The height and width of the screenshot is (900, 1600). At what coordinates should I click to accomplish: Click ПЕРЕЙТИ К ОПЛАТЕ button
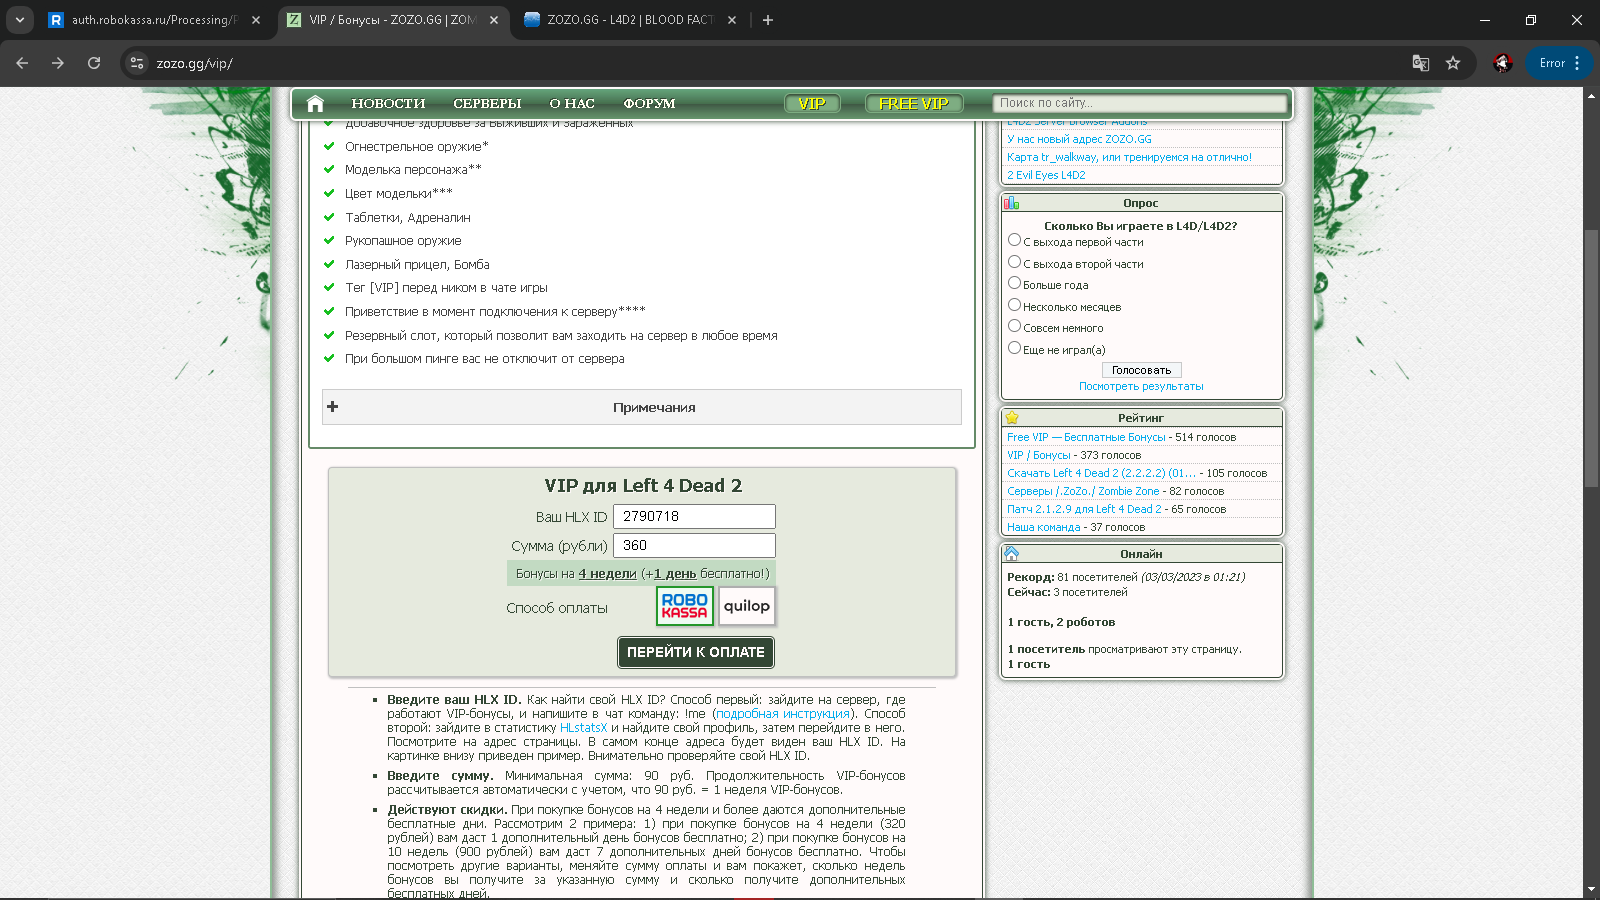[x=696, y=652]
